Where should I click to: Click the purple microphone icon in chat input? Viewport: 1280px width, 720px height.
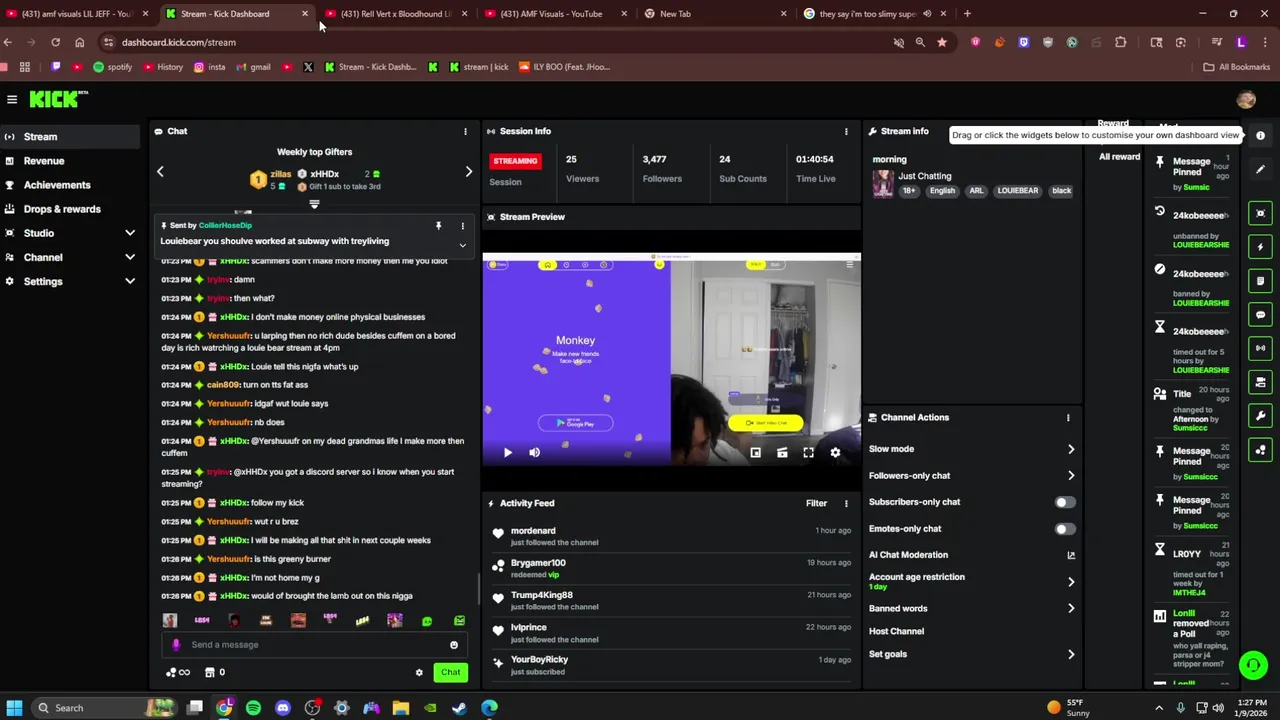pyautogui.click(x=176, y=645)
